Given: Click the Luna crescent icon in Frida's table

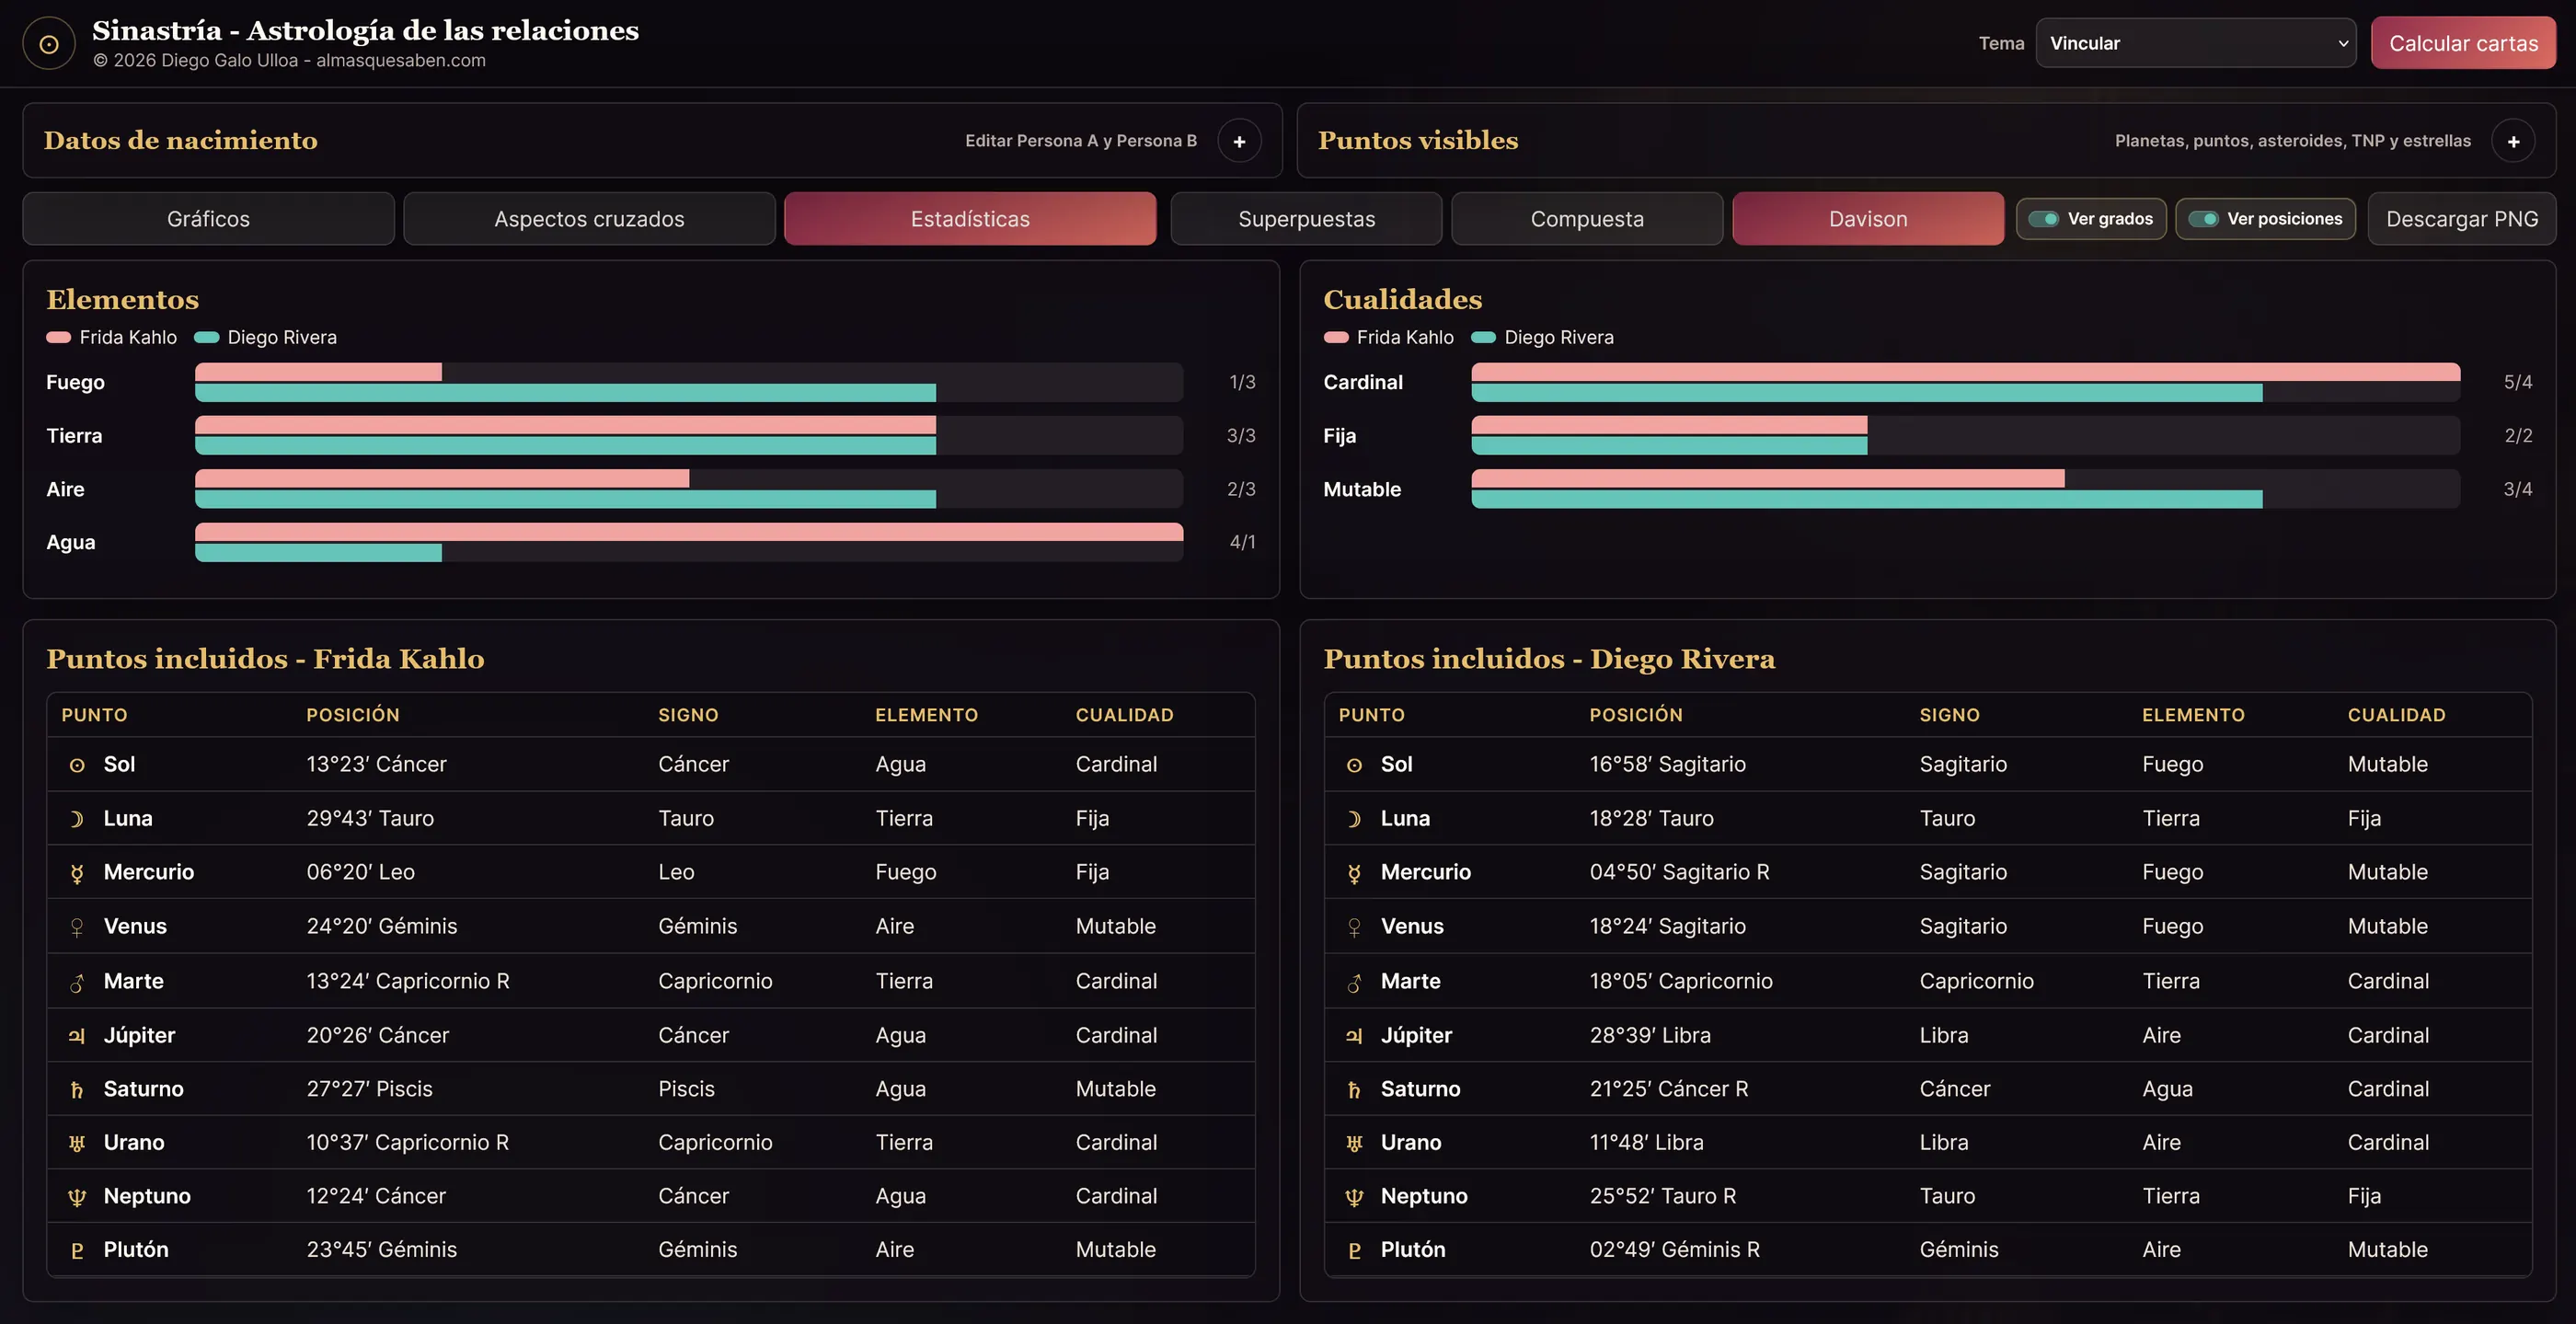Looking at the screenshot, I should point(77,819).
